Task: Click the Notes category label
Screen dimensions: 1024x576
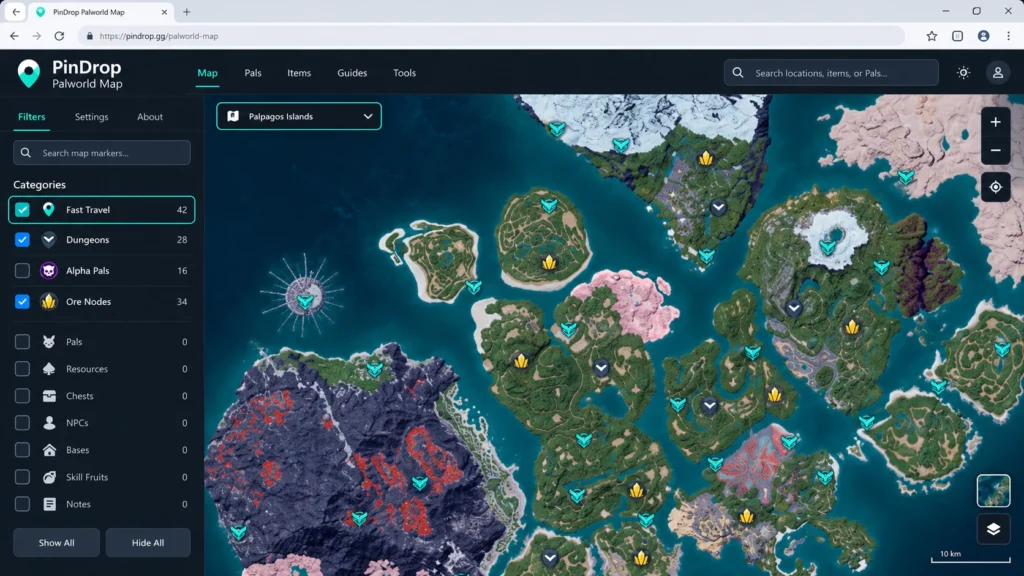Action: pos(78,504)
